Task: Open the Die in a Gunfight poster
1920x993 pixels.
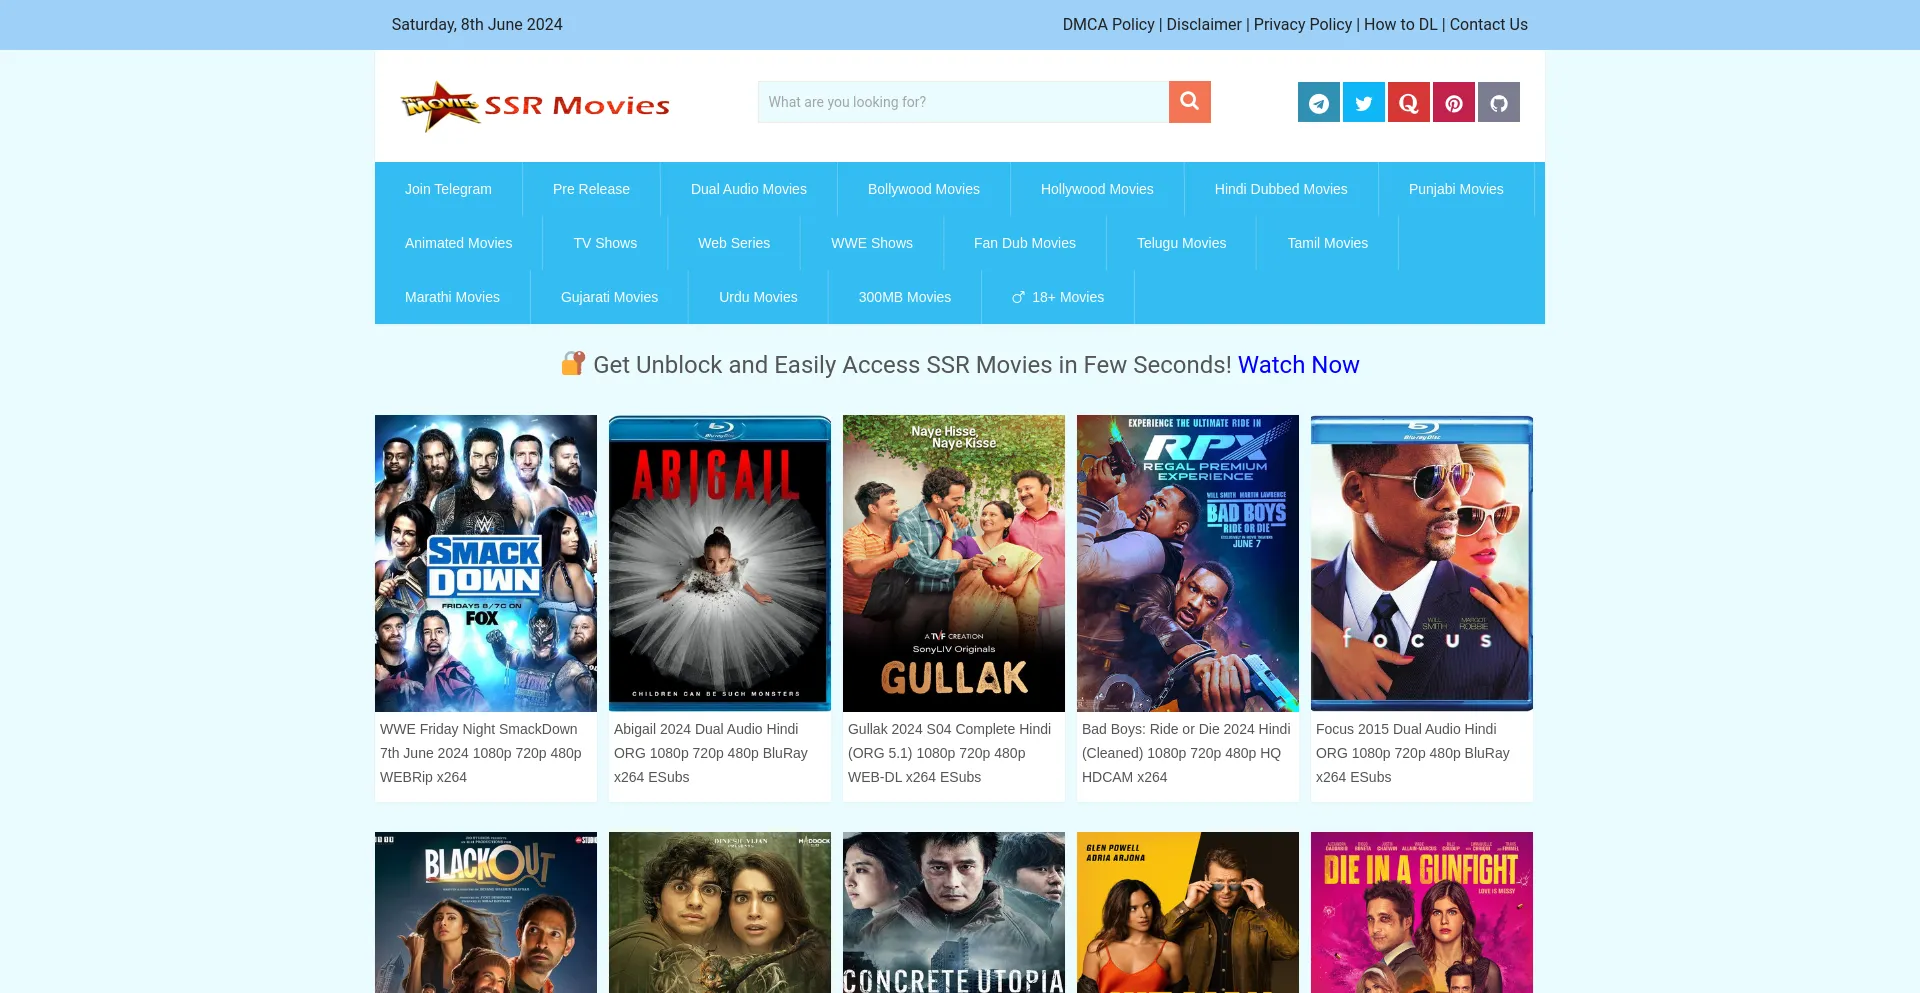Action: pos(1422,912)
